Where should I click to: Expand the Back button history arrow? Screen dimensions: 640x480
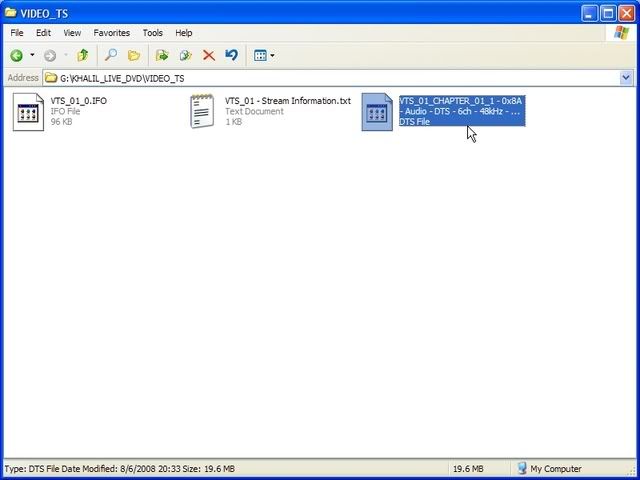click(x=32, y=56)
